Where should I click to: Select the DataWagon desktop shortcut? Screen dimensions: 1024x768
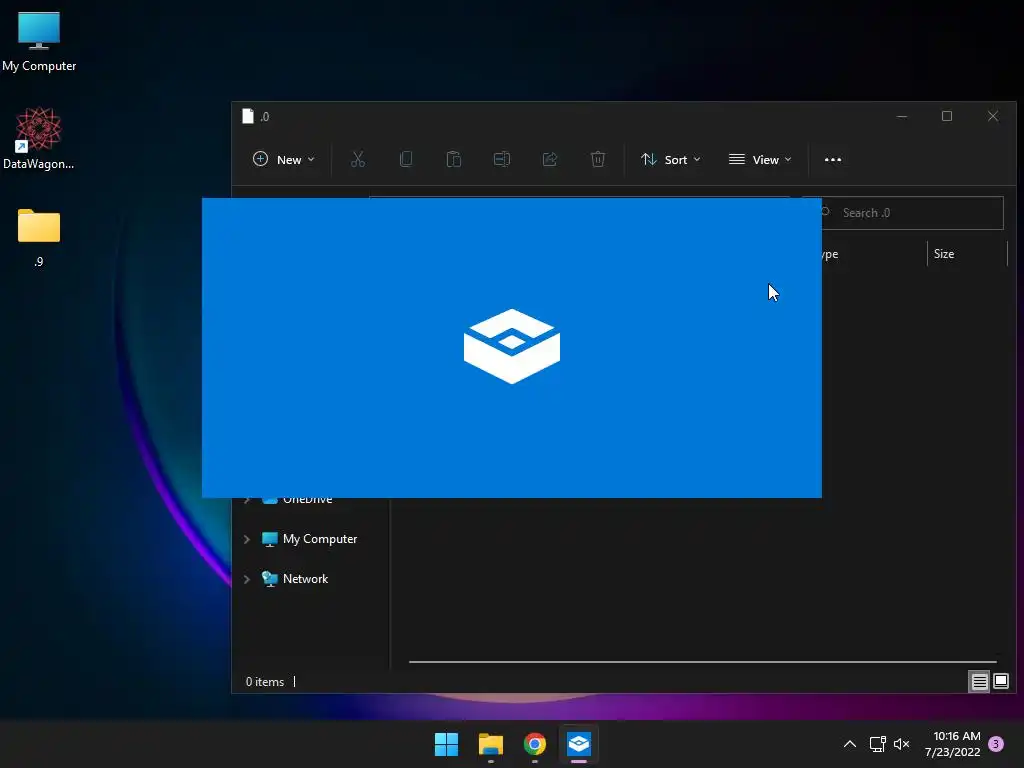point(39,138)
